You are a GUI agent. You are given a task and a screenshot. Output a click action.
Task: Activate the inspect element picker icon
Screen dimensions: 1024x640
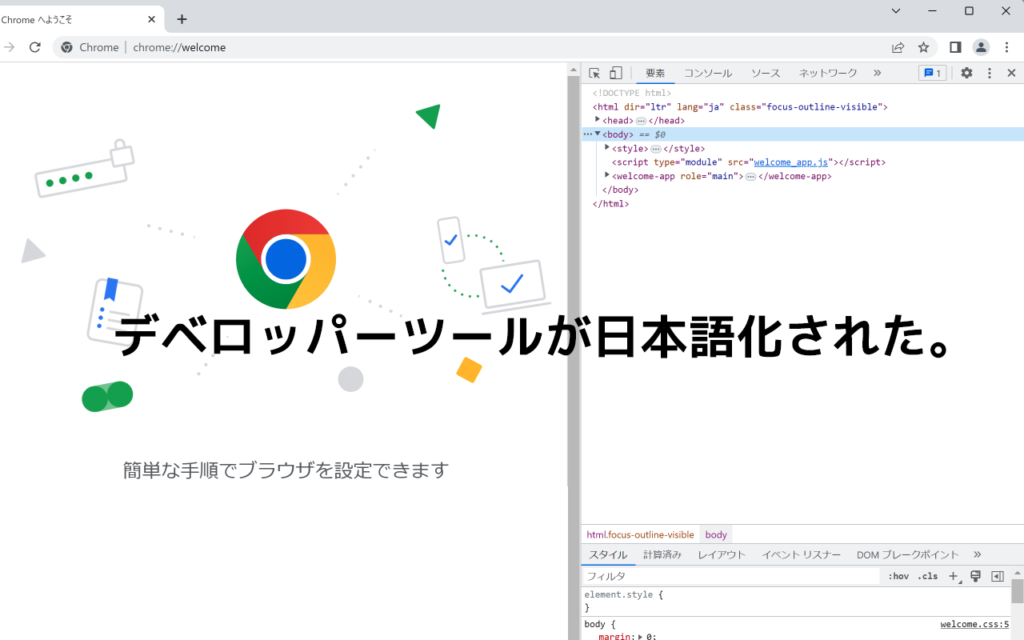pyautogui.click(x=595, y=73)
